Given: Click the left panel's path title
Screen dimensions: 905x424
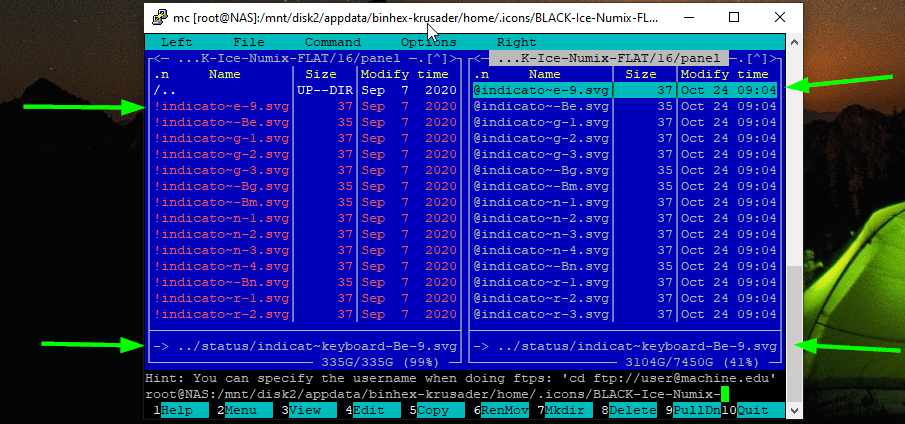Looking at the screenshot, I should pos(289,58).
